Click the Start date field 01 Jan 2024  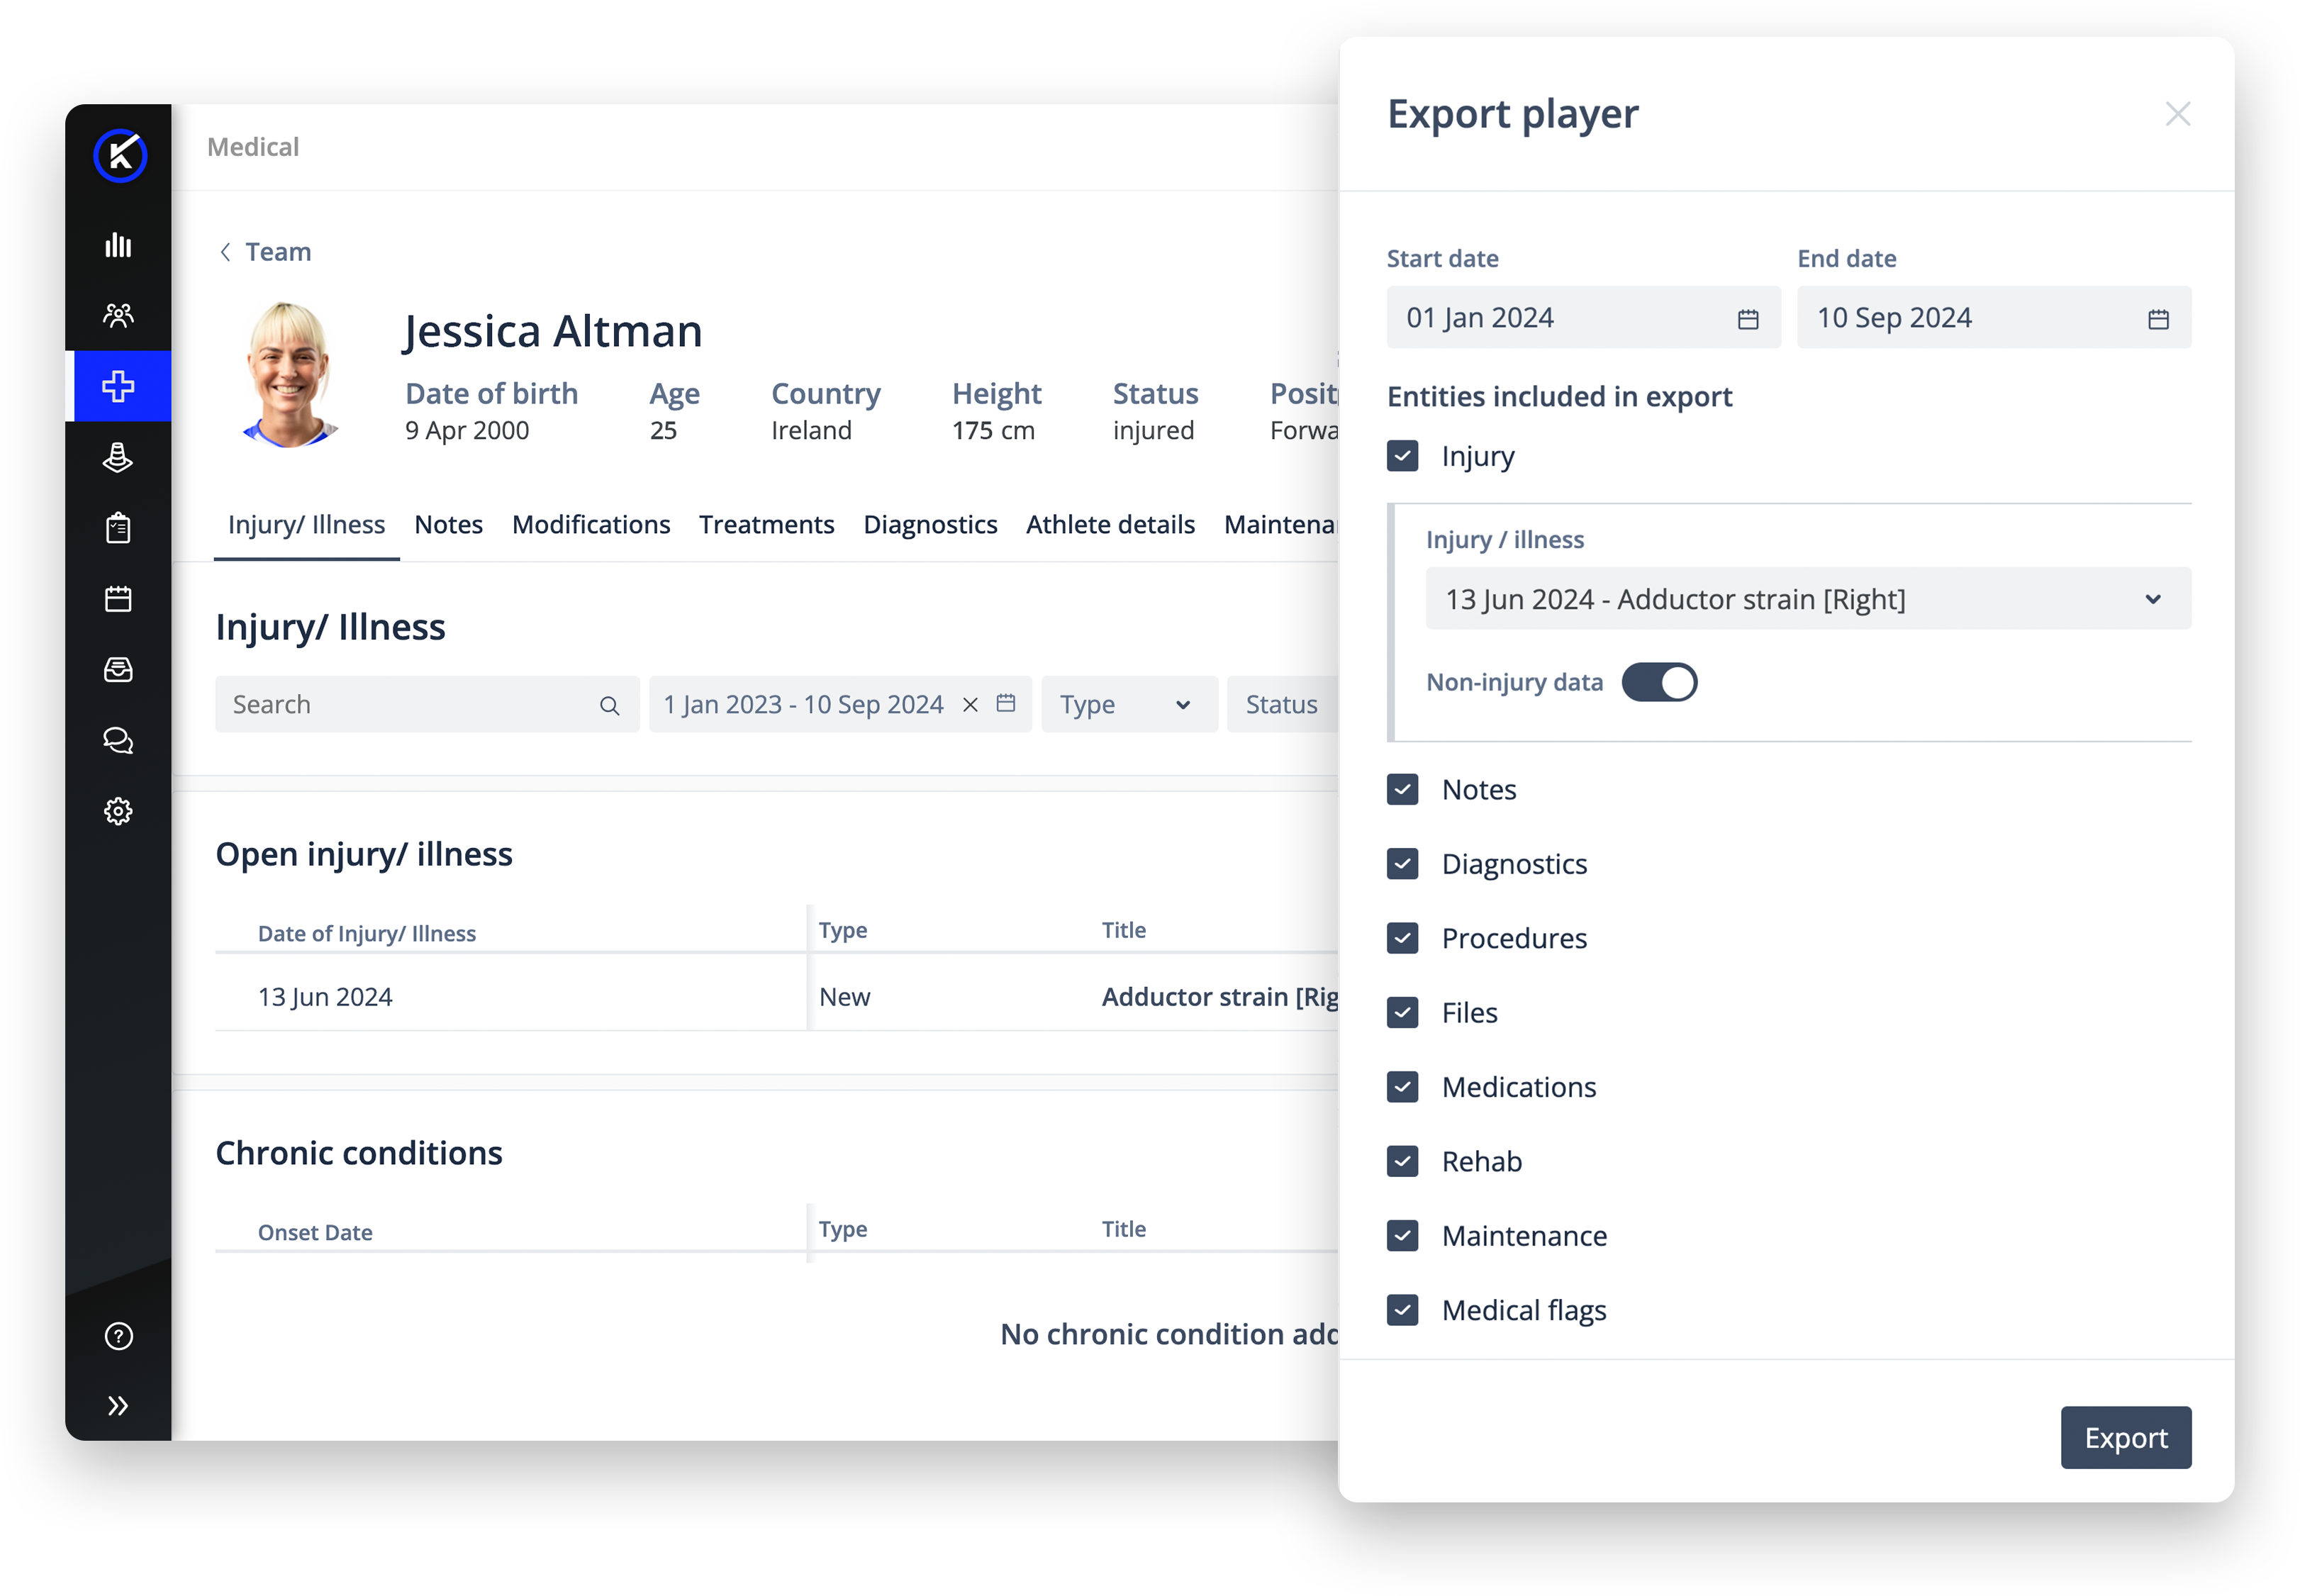[1583, 318]
